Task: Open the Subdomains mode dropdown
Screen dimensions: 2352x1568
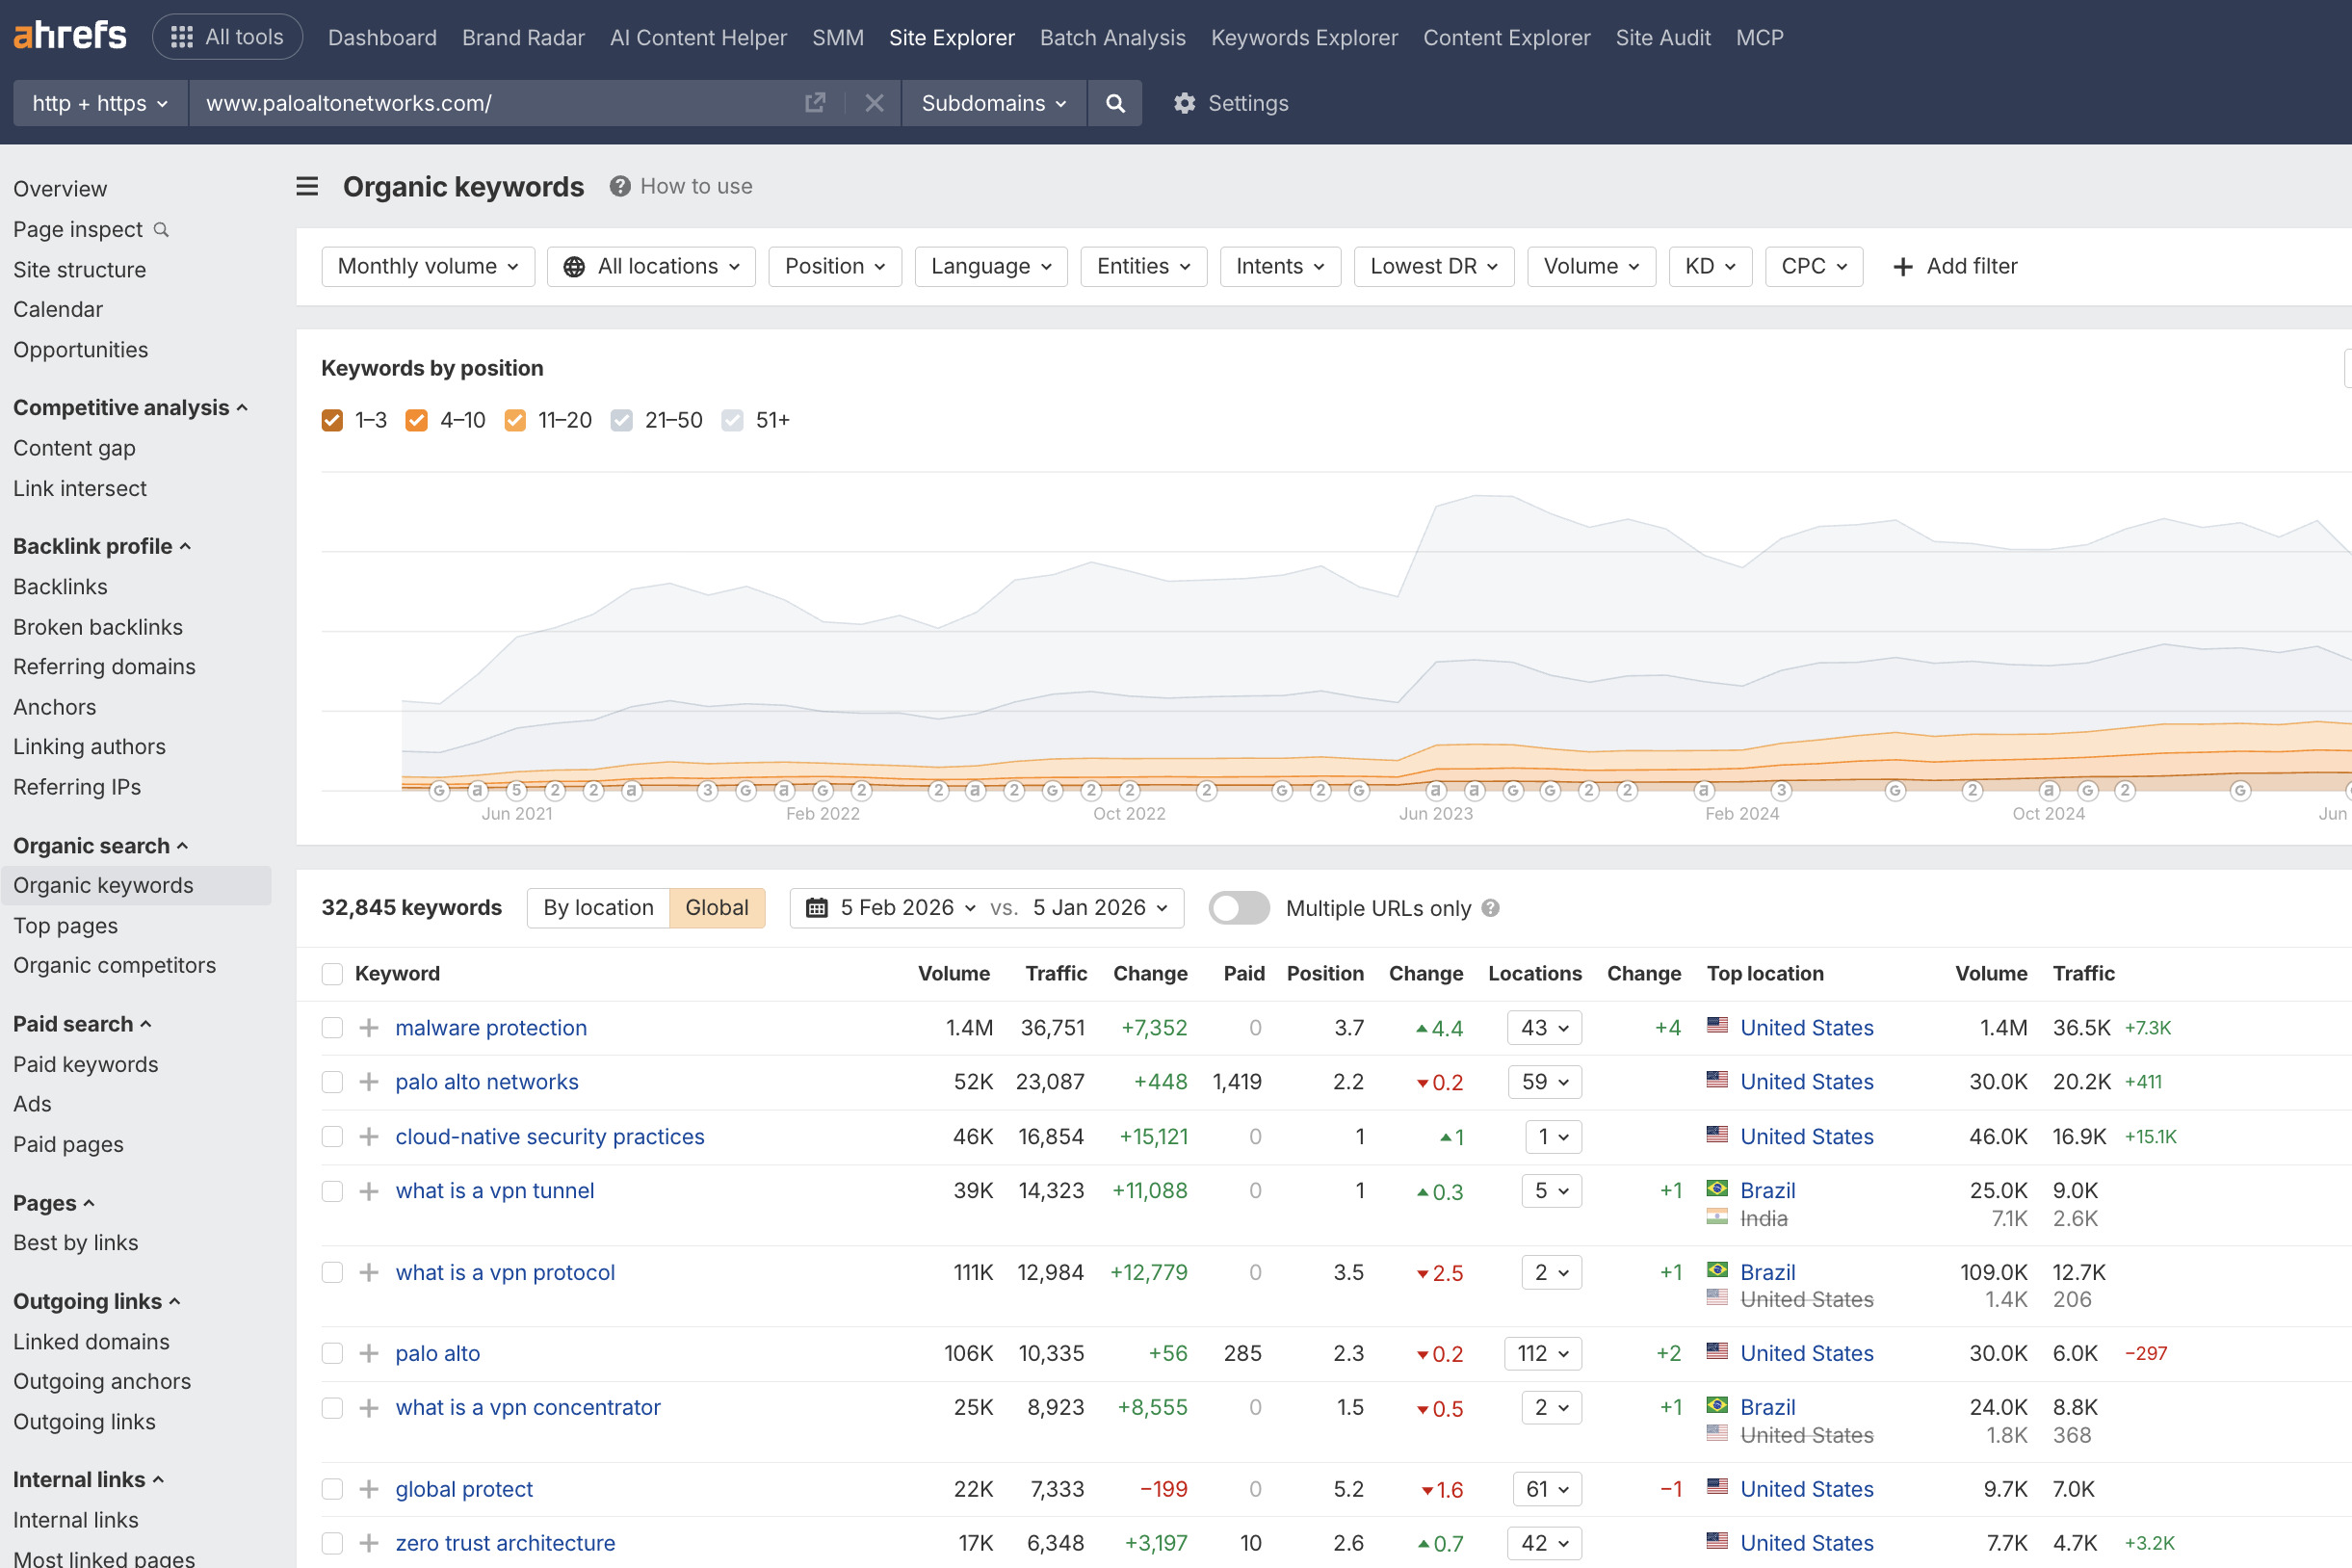Action: point(993,103)
